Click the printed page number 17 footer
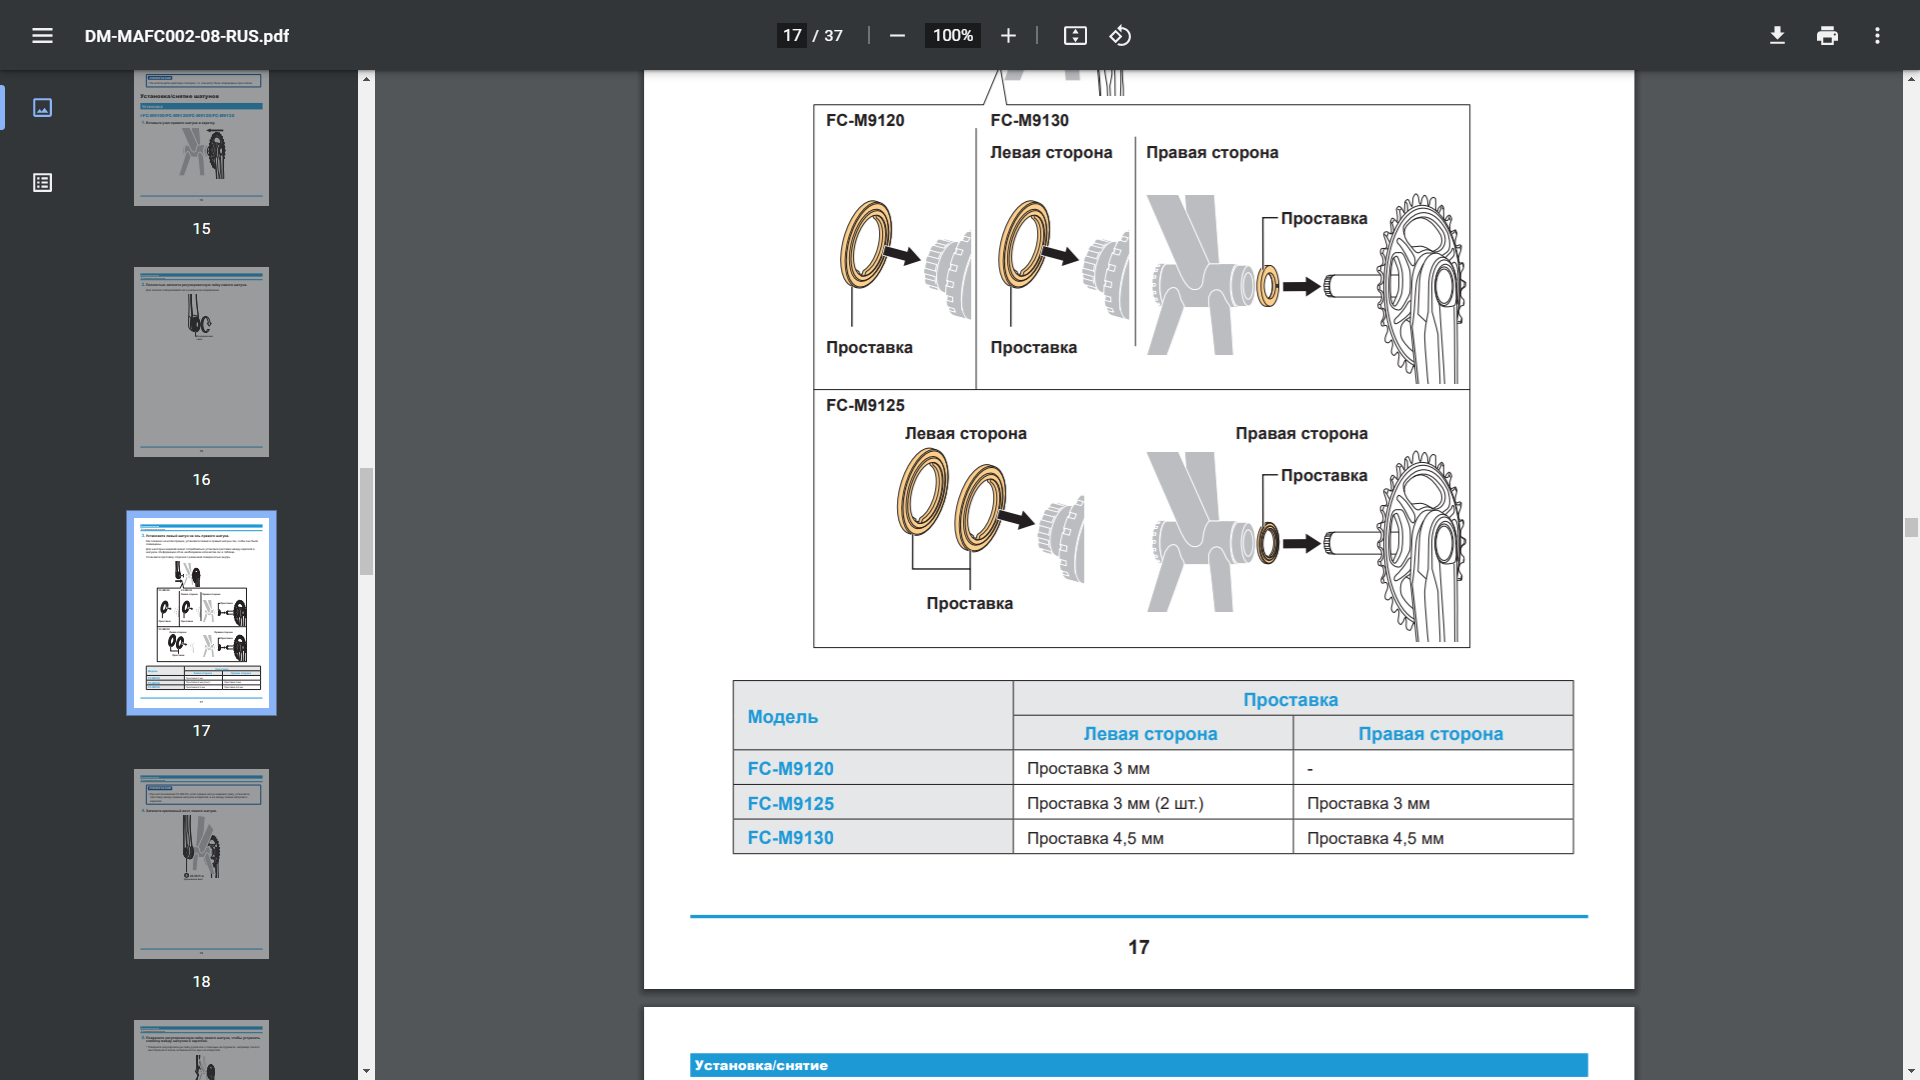 point(1138,947)
